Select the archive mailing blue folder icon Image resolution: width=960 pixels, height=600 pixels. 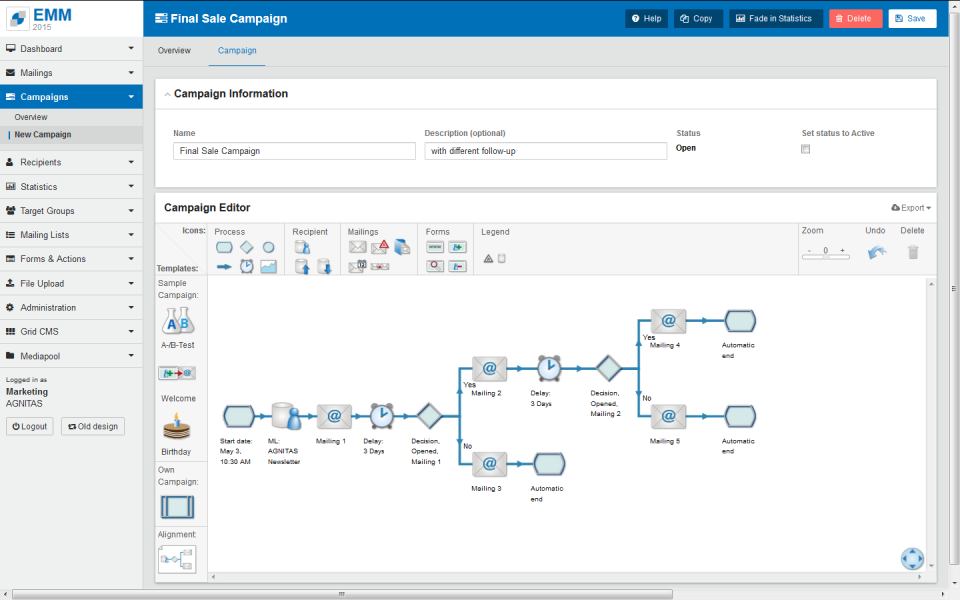(x=402, y=247)
